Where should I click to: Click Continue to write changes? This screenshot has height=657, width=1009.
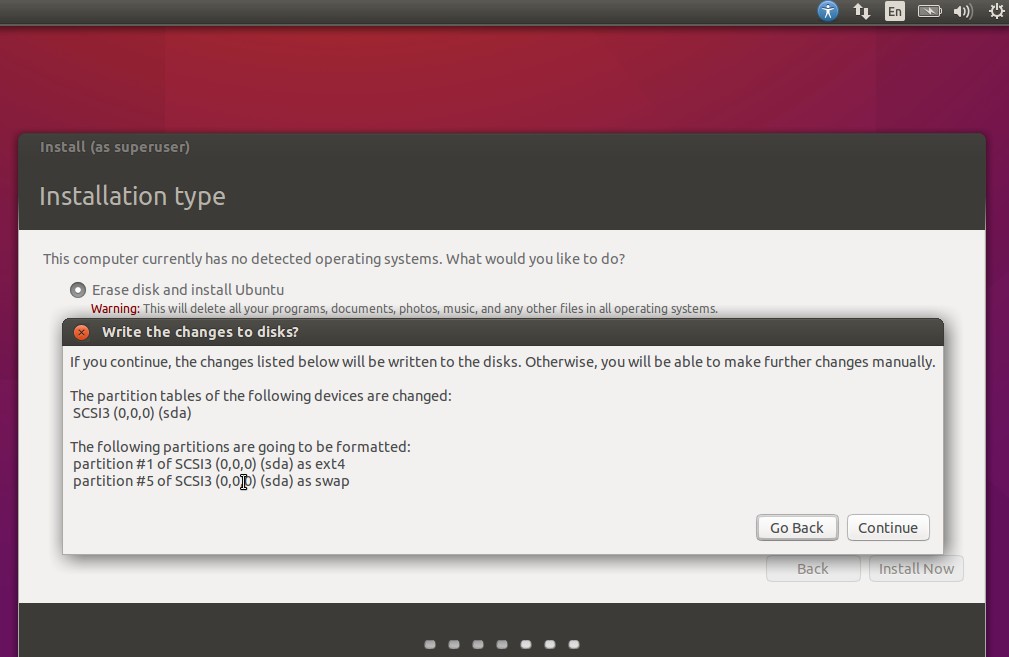888,528
